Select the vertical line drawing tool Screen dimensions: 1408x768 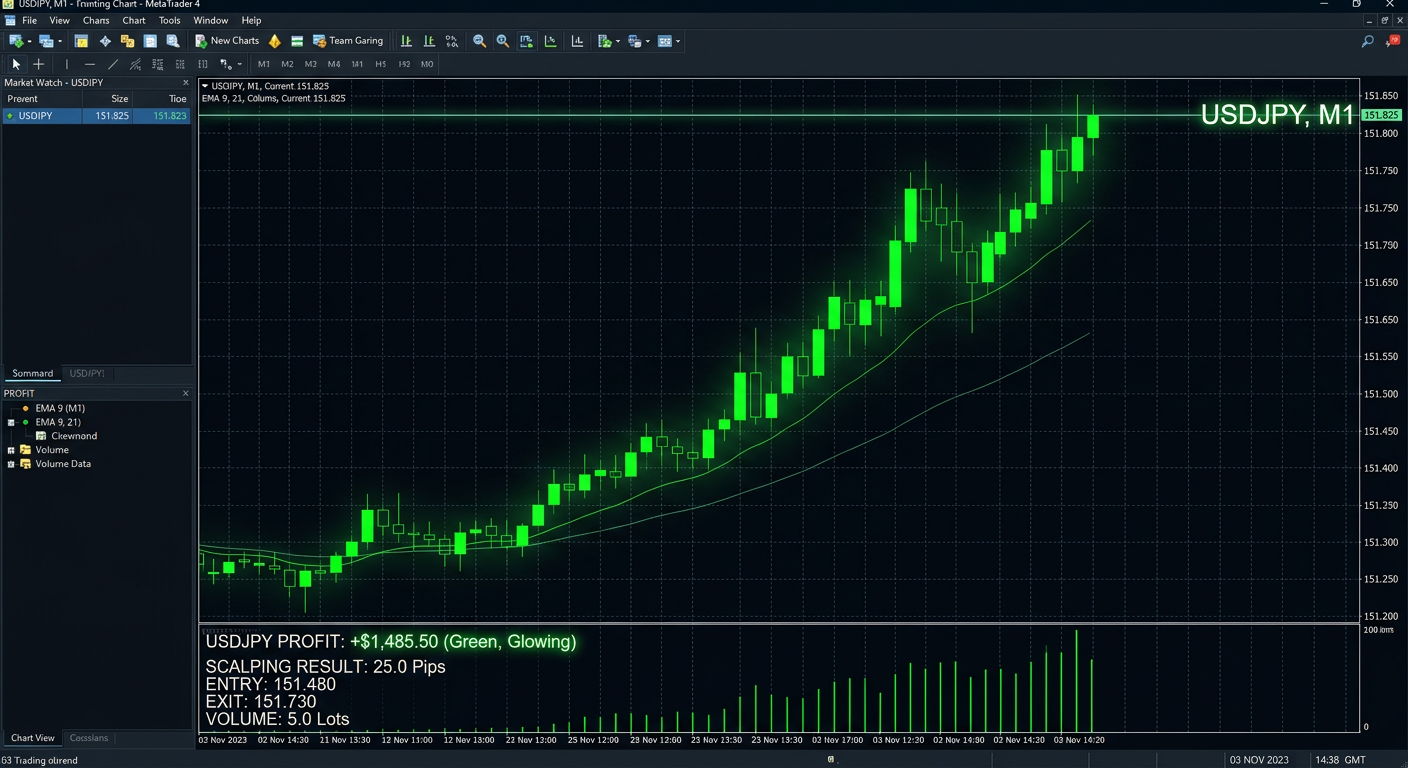(67, 64)
